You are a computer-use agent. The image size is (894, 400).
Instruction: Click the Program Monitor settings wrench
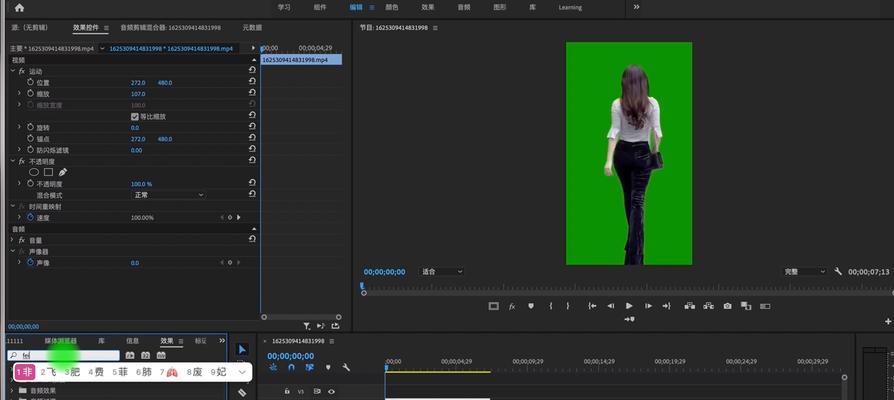838,272
